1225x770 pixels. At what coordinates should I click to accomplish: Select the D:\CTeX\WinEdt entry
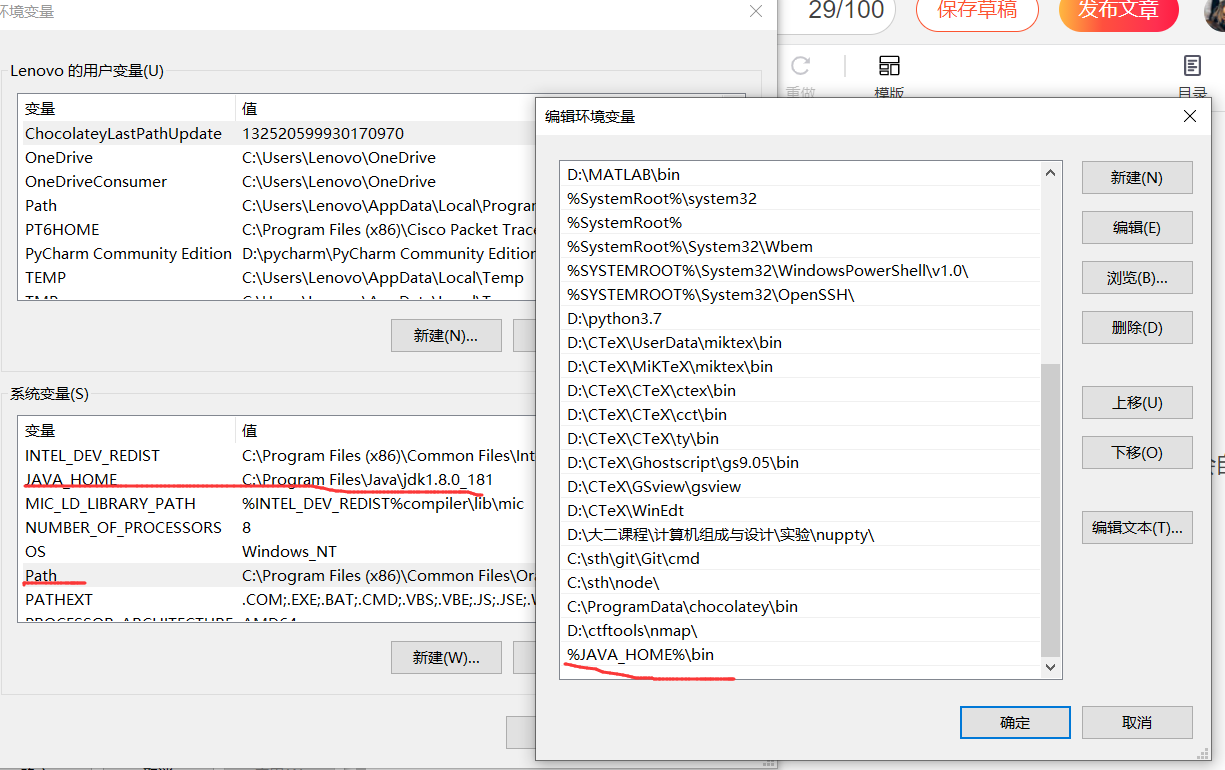pos(801,510)
